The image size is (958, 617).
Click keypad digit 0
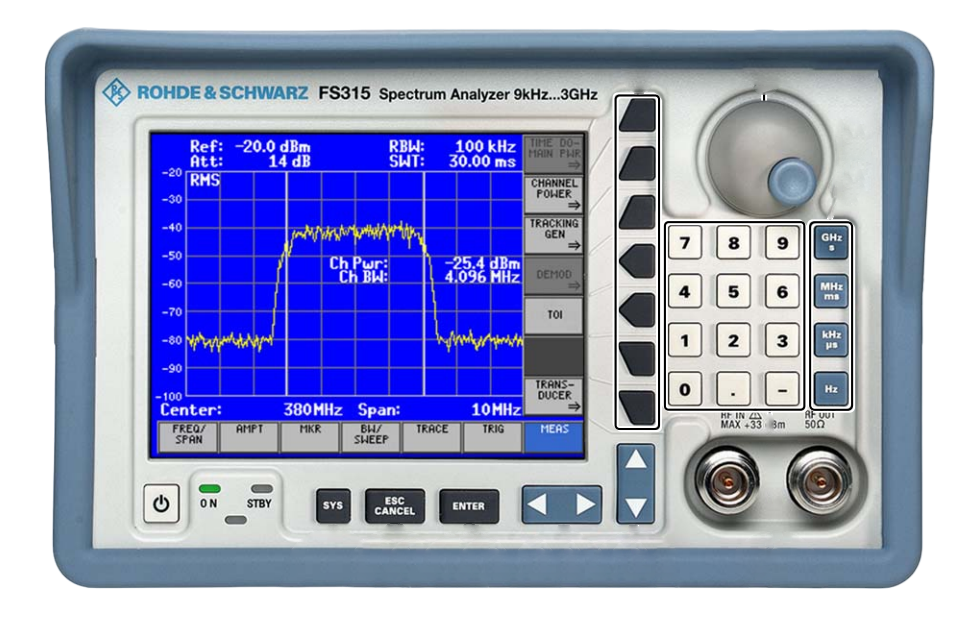point(684,389)
